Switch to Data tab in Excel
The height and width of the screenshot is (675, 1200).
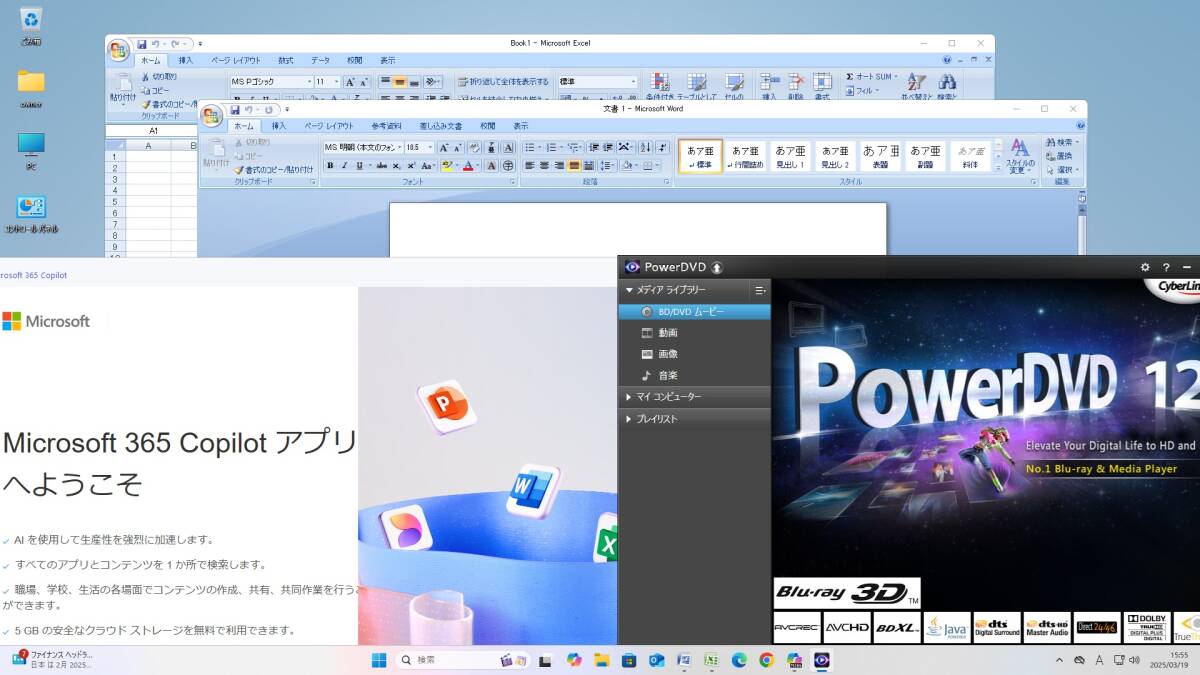[x=320, y=61]
